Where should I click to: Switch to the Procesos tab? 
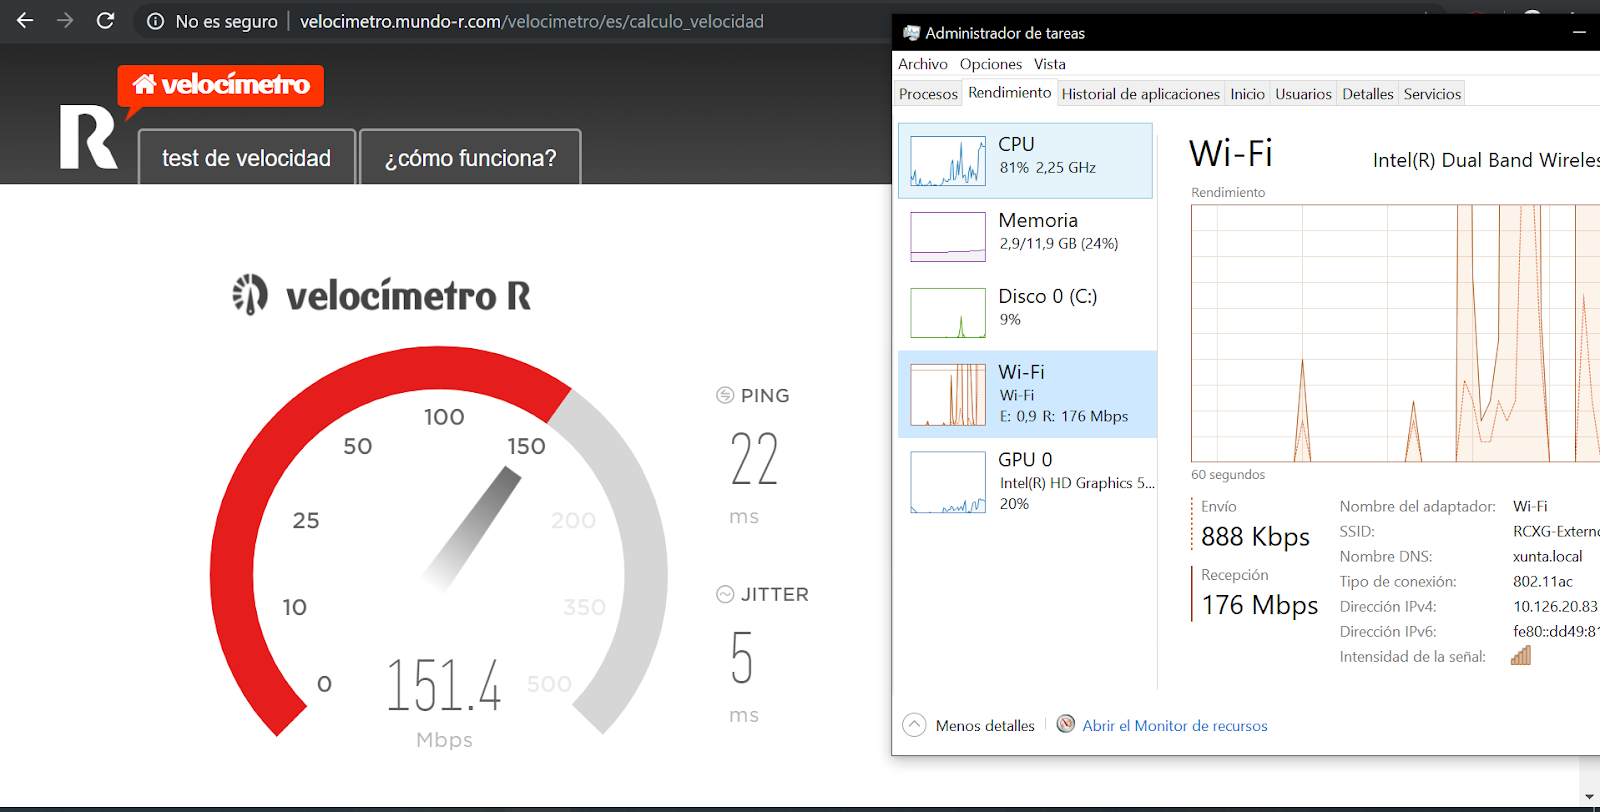pos(928,94)
